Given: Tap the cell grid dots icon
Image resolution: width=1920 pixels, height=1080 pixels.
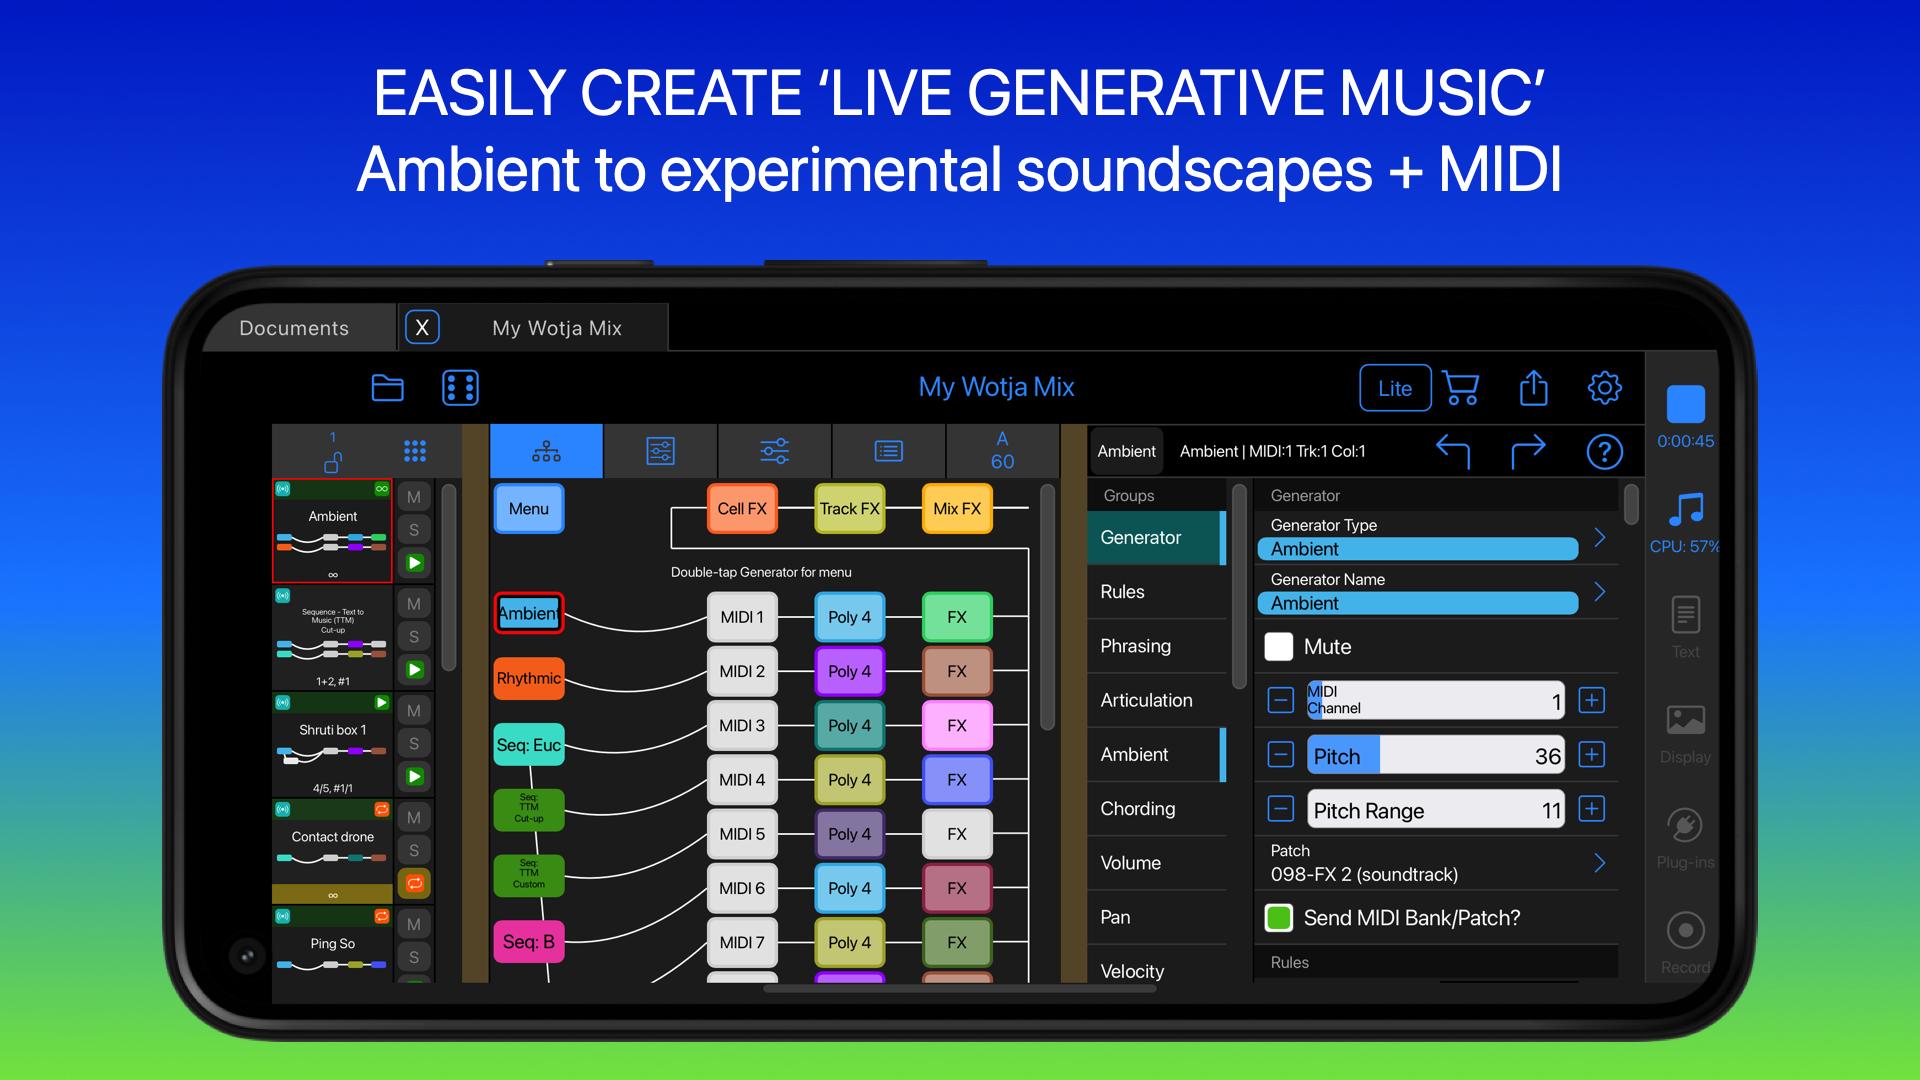Looking at the screenshot, I should (415, 451).
